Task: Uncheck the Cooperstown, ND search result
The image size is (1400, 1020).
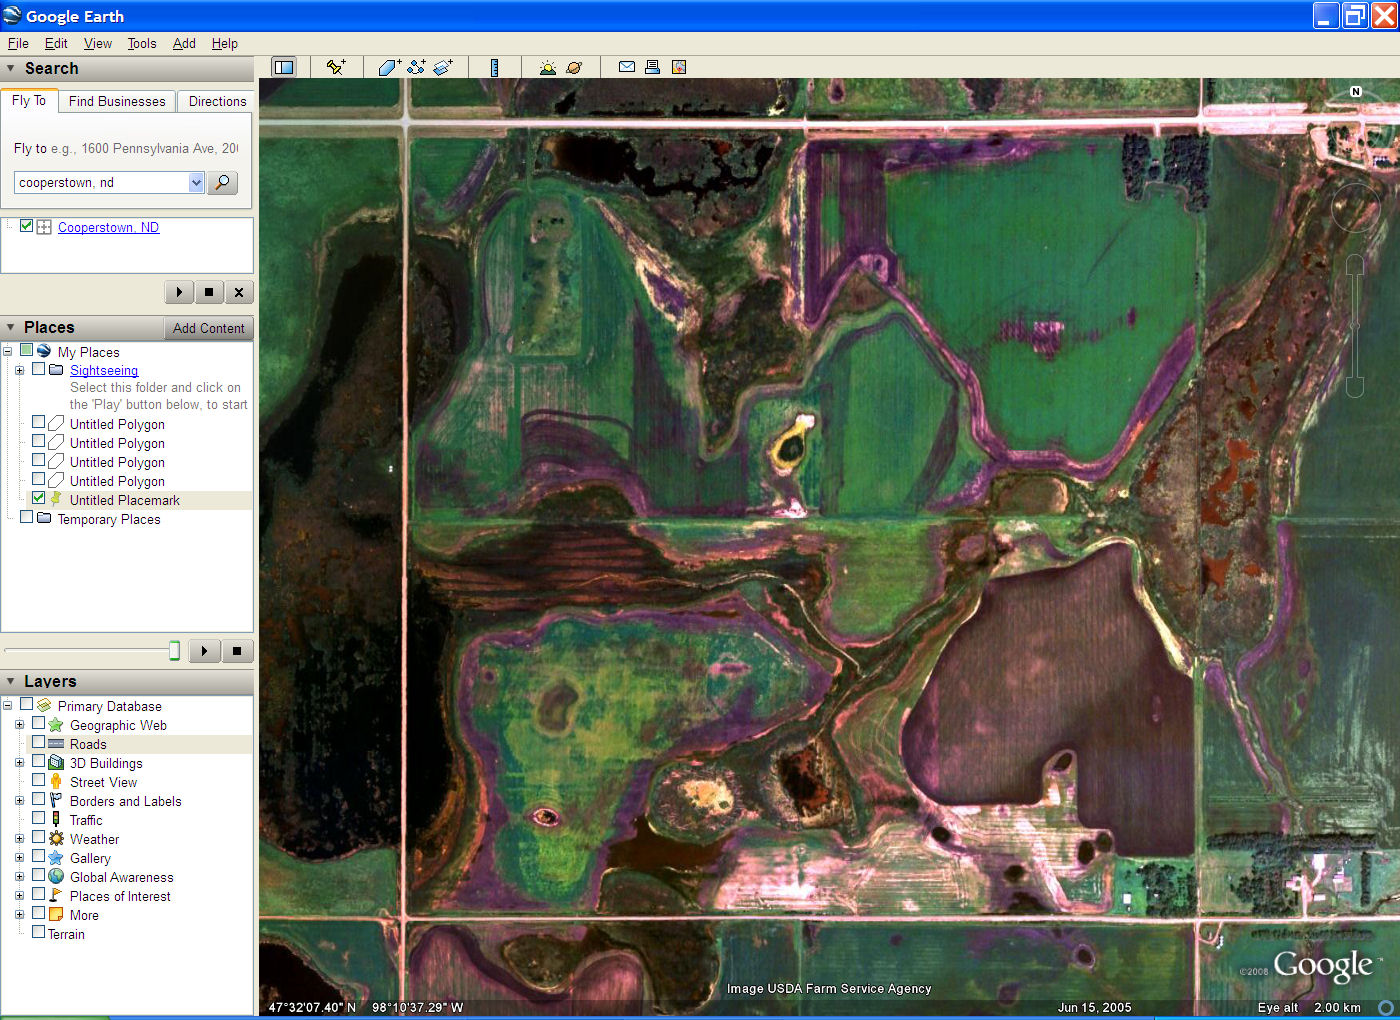Action: pos(27,226)
